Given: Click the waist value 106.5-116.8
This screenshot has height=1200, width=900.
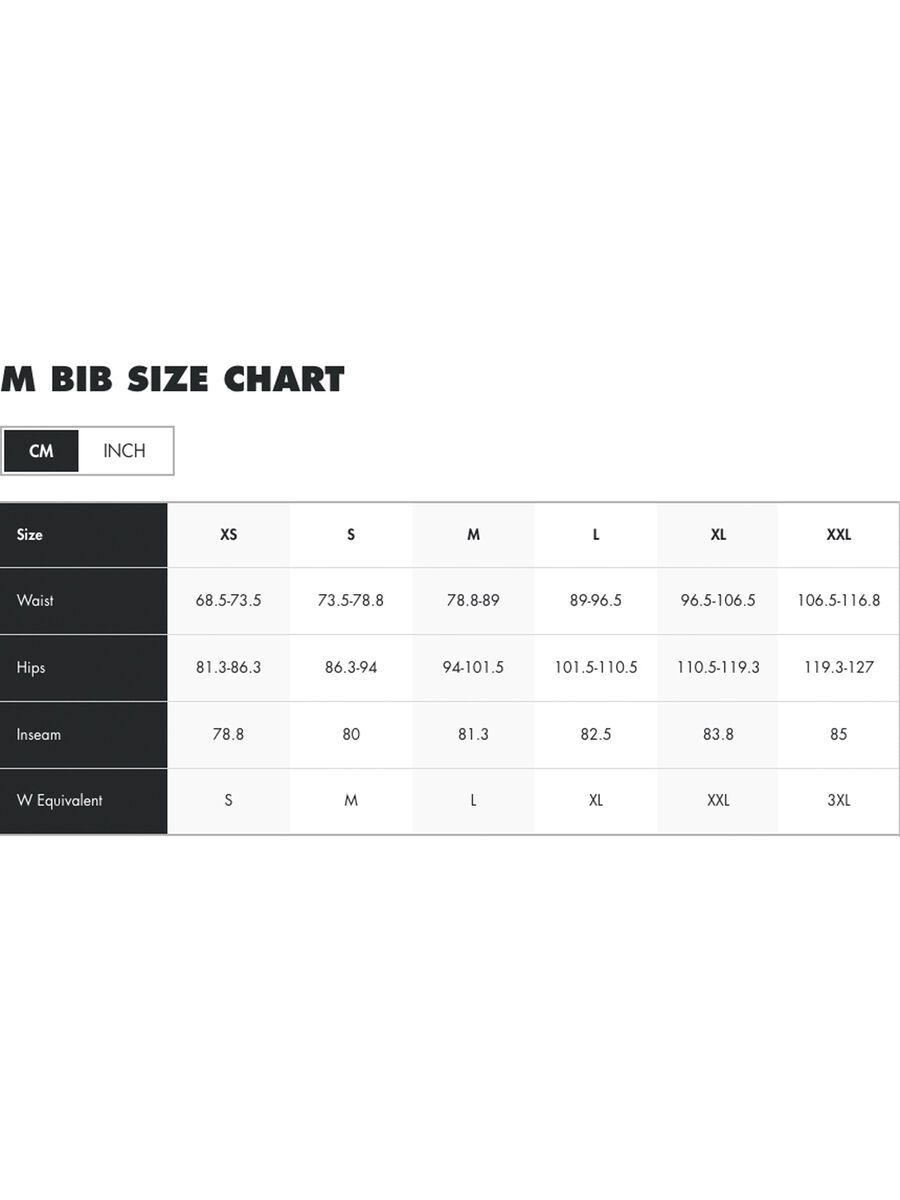Looking at the screenshot, I should click(838, 601).
